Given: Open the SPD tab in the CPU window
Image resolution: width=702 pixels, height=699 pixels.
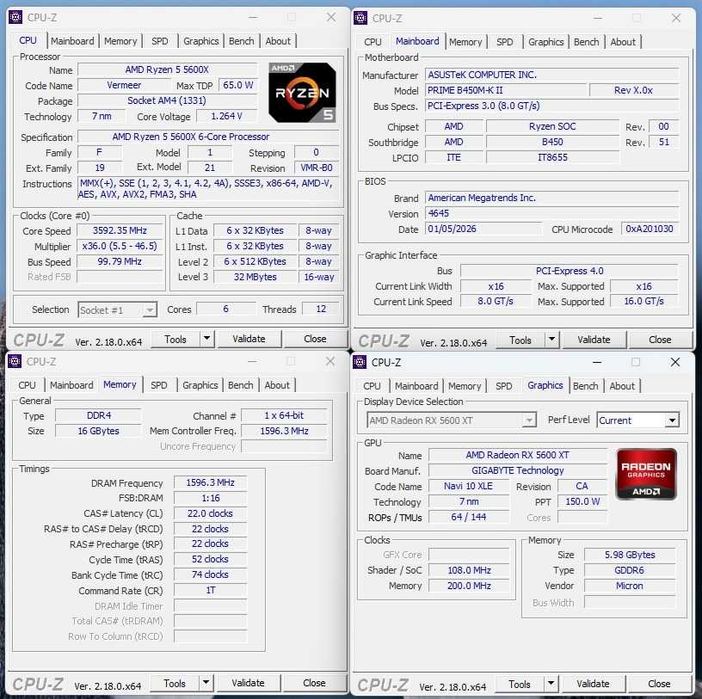Looking at the screenshot, I should pyautogui.click(x=160, y=41).
